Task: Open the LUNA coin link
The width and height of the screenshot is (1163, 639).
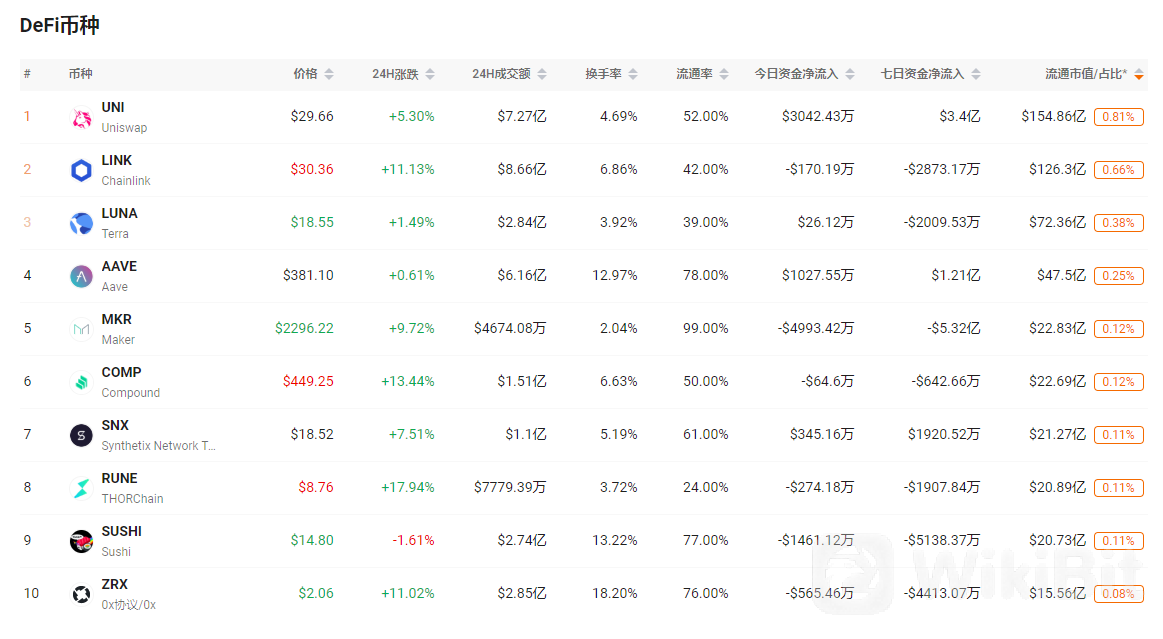Action: point(119,213)
